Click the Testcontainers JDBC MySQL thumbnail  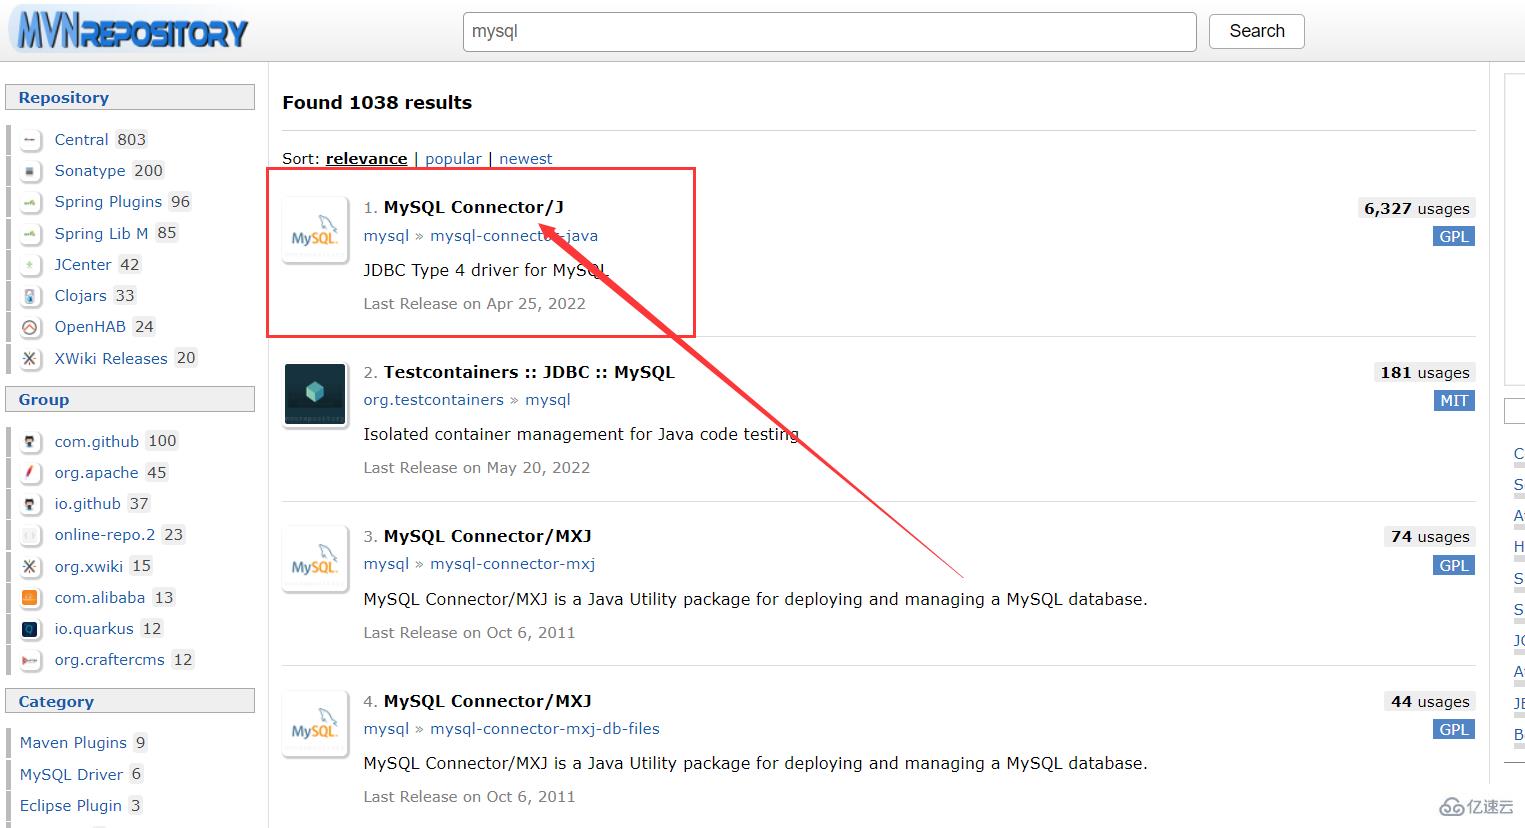pos(314,393)
